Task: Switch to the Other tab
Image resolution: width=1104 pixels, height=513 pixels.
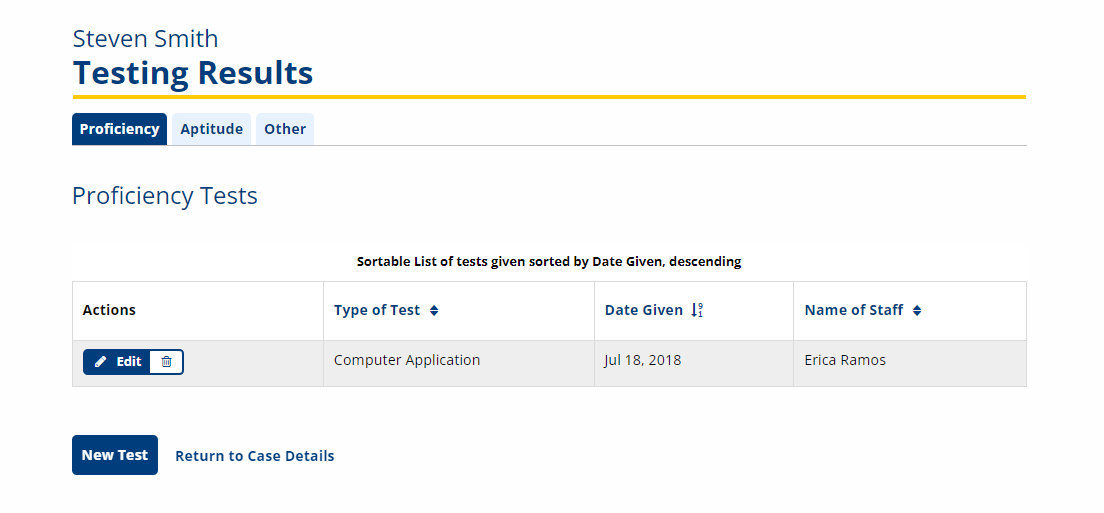Action: [x=285, y=129]
